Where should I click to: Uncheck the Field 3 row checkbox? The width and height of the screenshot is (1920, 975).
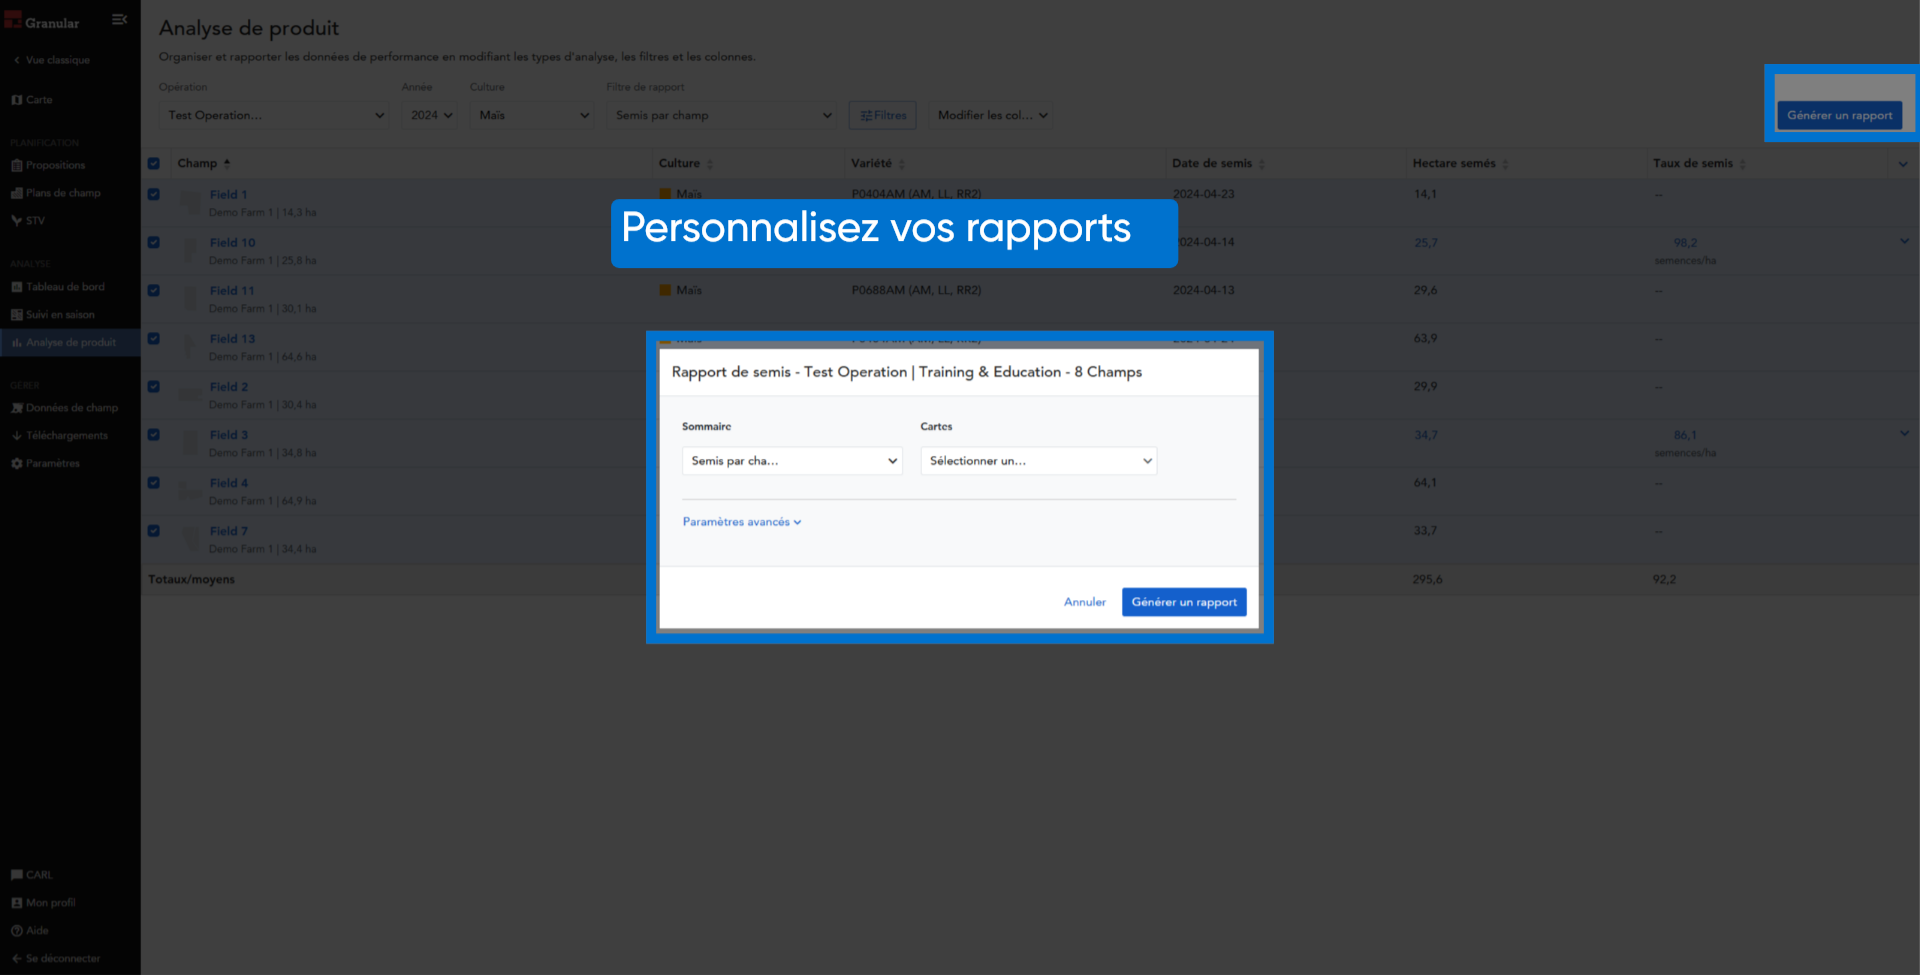click(154, 434)
